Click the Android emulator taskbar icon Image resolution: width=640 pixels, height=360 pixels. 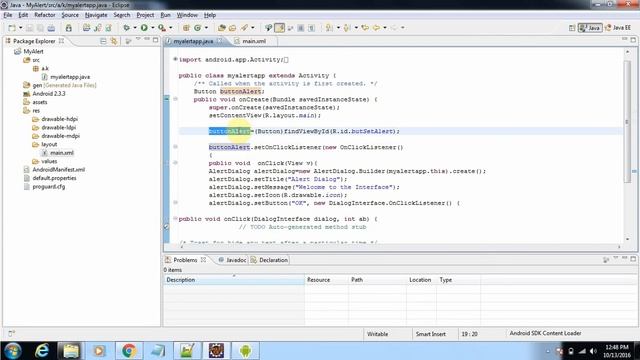tap(245, 351)
